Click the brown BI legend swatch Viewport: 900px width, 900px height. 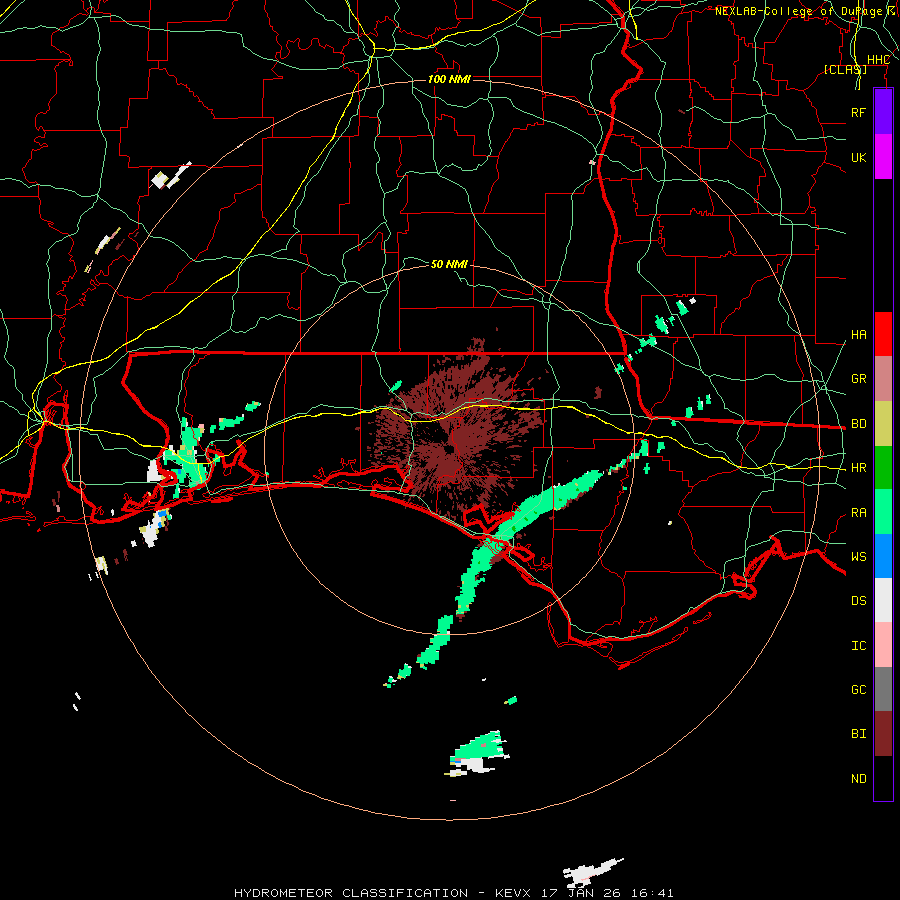883,734
